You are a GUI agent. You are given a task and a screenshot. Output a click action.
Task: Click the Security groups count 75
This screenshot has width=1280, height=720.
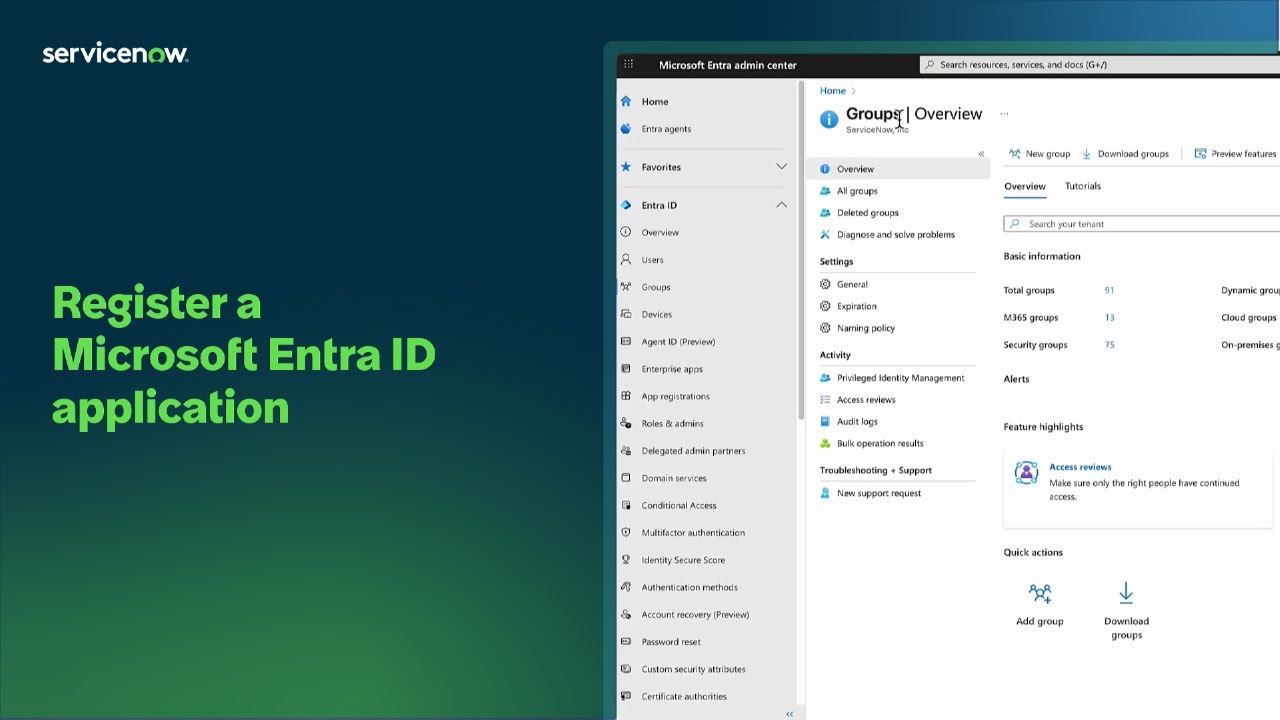[x=1109, y=345]
